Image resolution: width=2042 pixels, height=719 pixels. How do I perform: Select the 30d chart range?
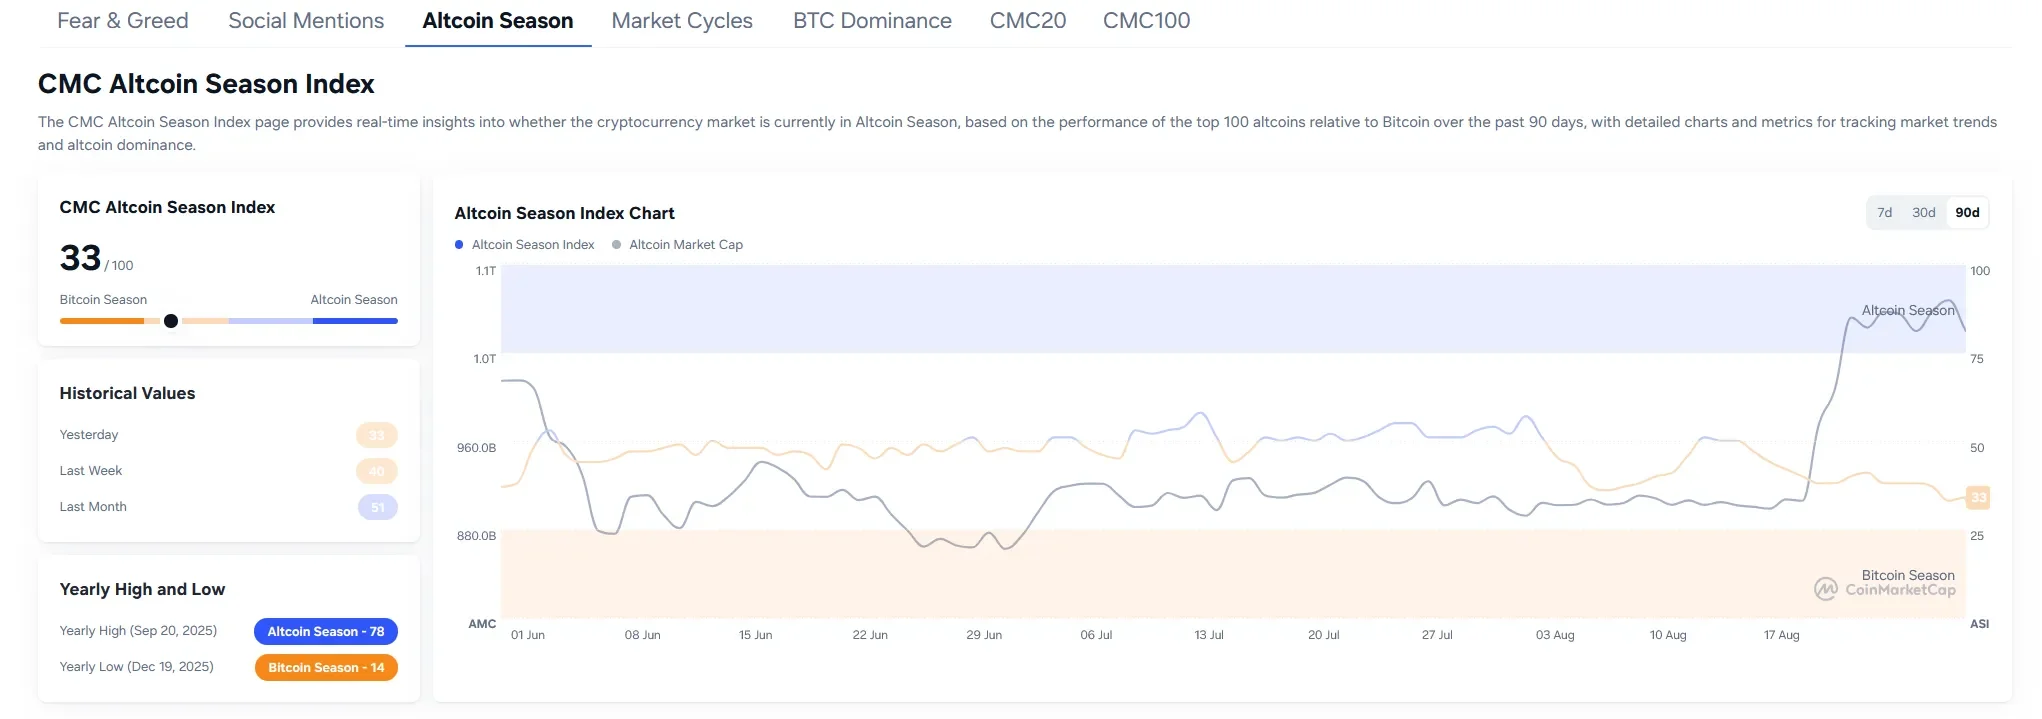[x=1923, y=212]
